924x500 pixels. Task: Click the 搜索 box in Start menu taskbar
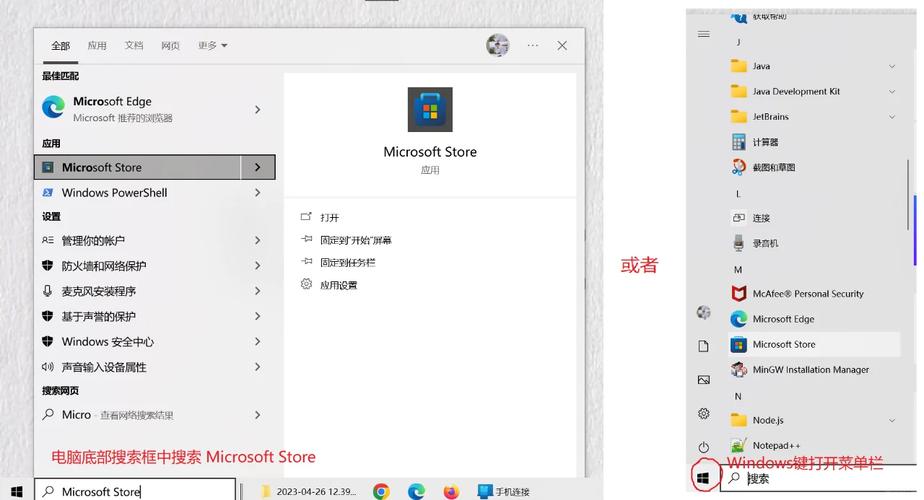point(820,478)
